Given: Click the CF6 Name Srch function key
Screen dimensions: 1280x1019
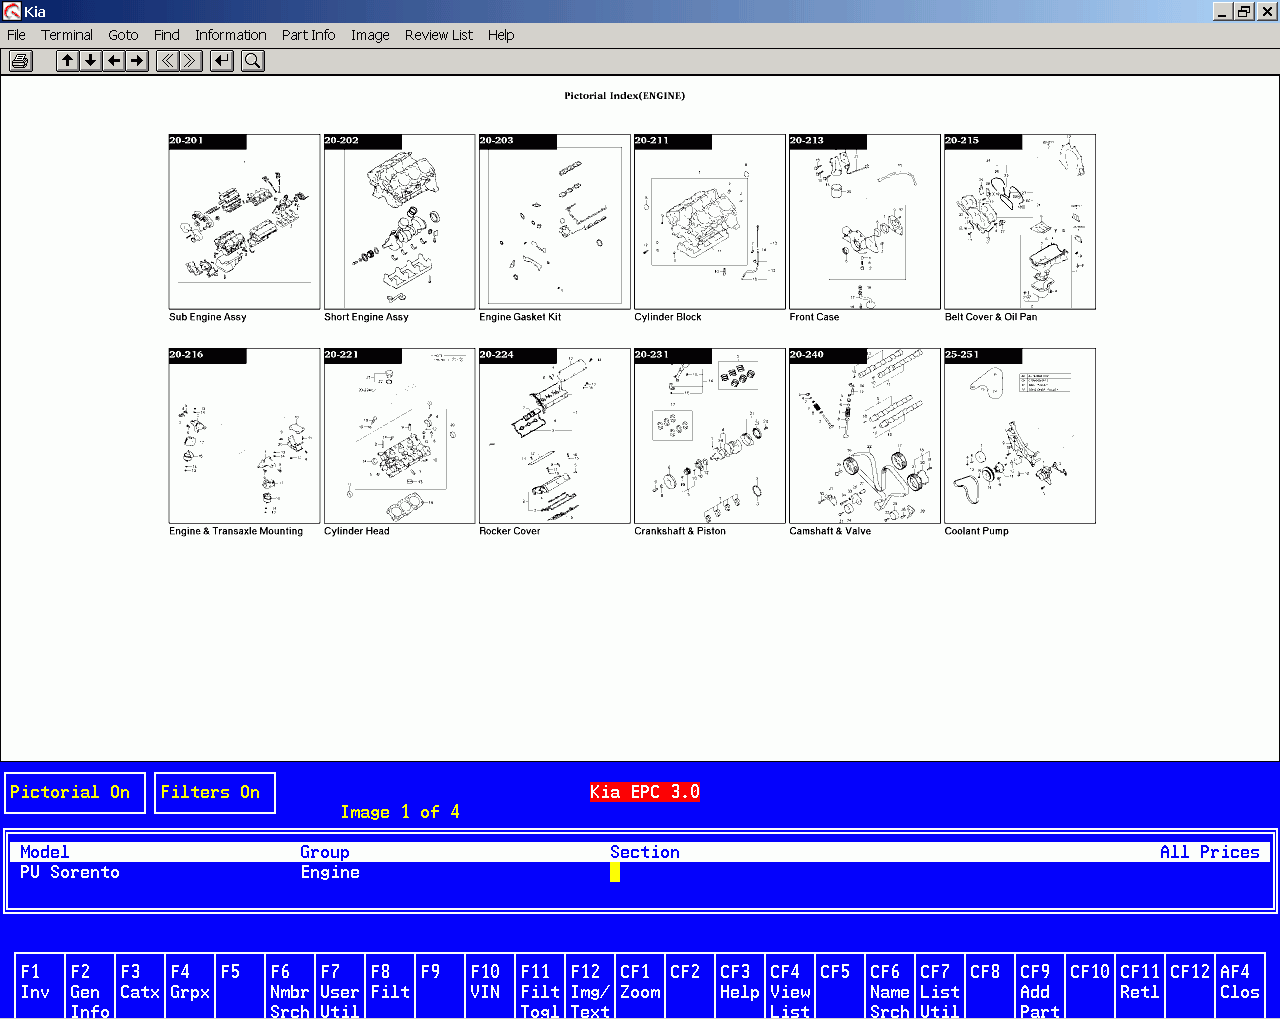Looking at the screenshot, I should click(x=890, y=987).
